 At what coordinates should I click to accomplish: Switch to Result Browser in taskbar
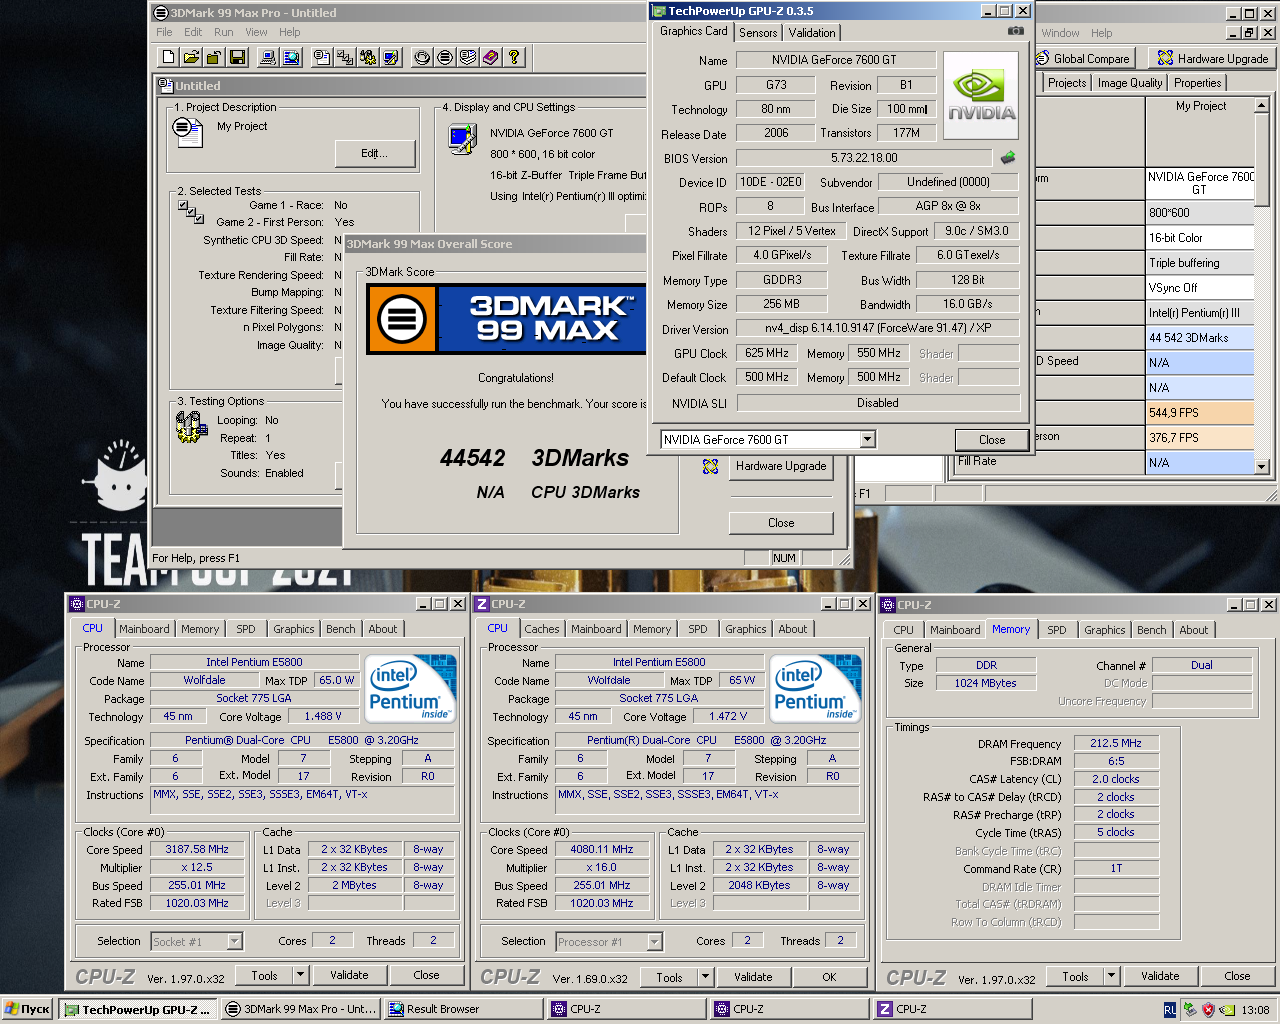[462, 1010]
